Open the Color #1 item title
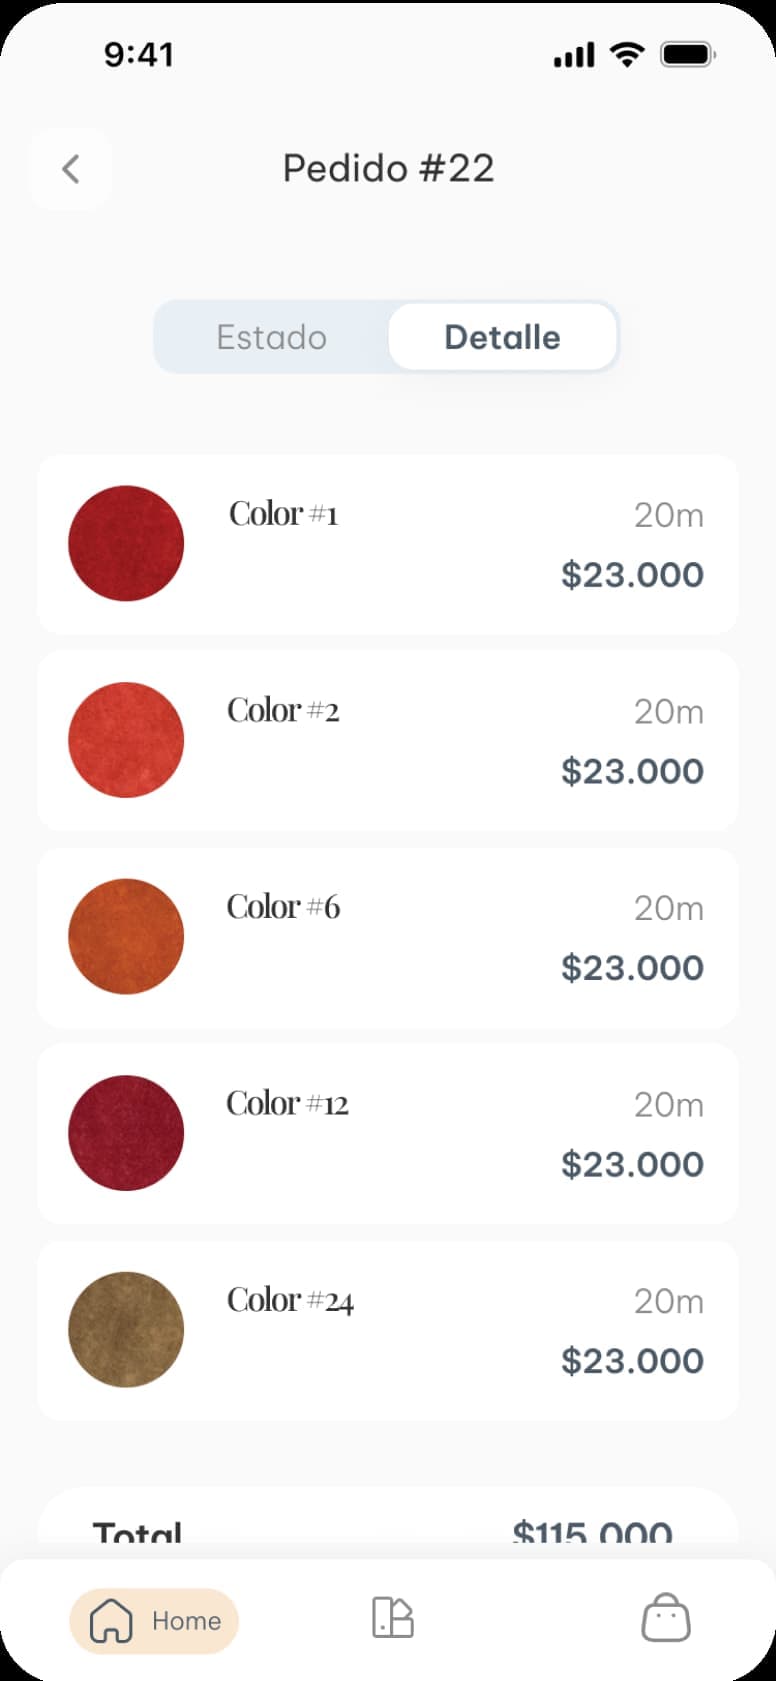 pyautogui.click(x=284, y=514)
